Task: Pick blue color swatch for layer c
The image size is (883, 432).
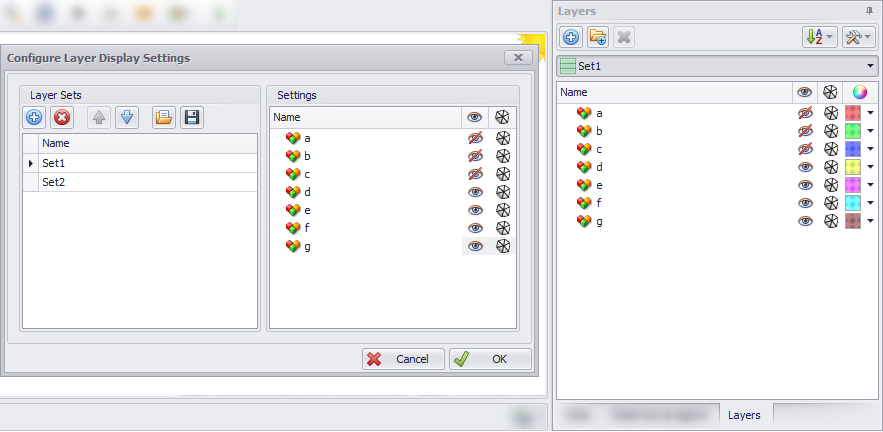Action: [x=853, y=149]
